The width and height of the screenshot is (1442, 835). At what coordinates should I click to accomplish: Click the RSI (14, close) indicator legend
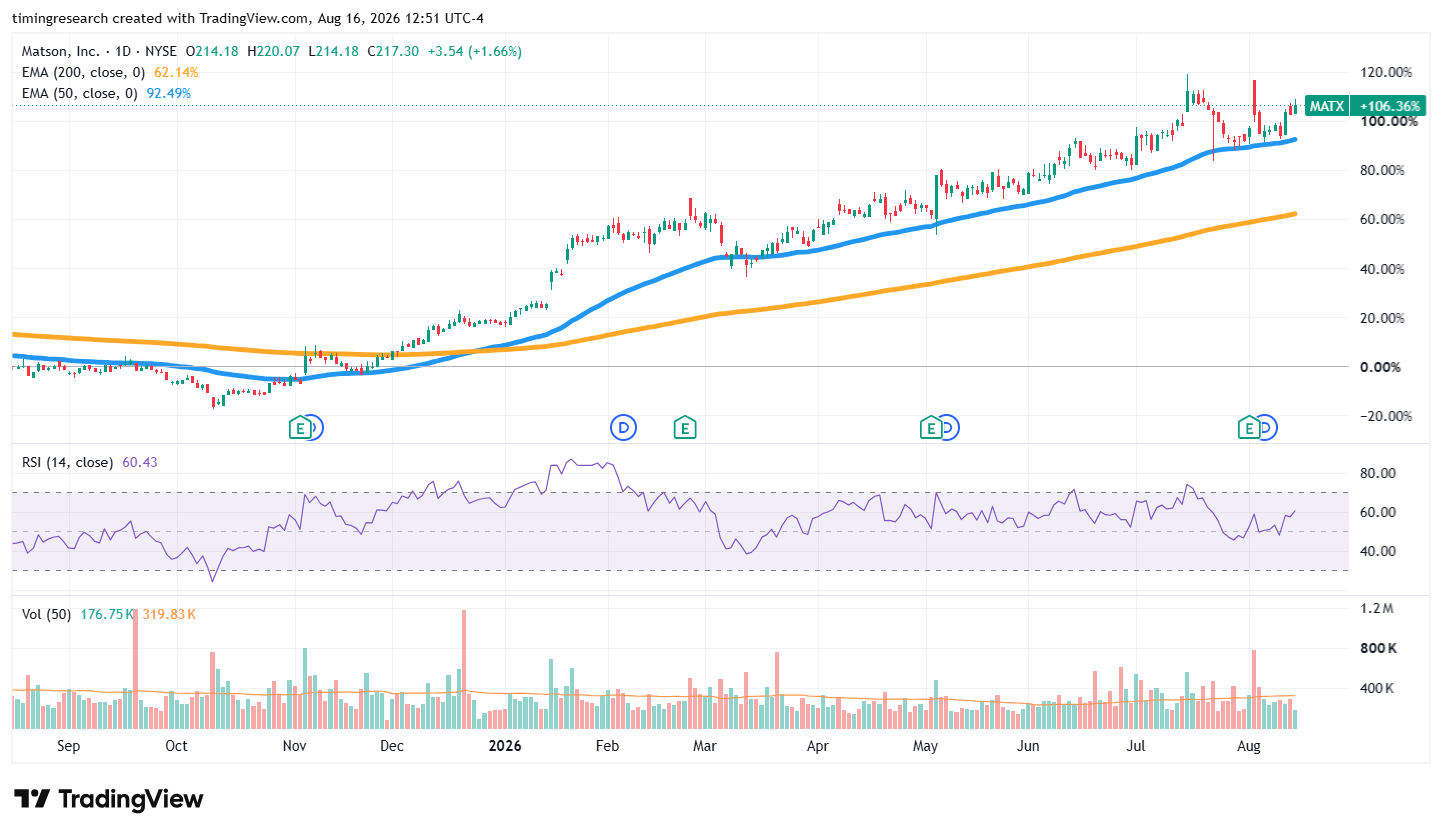pos(68,462)
